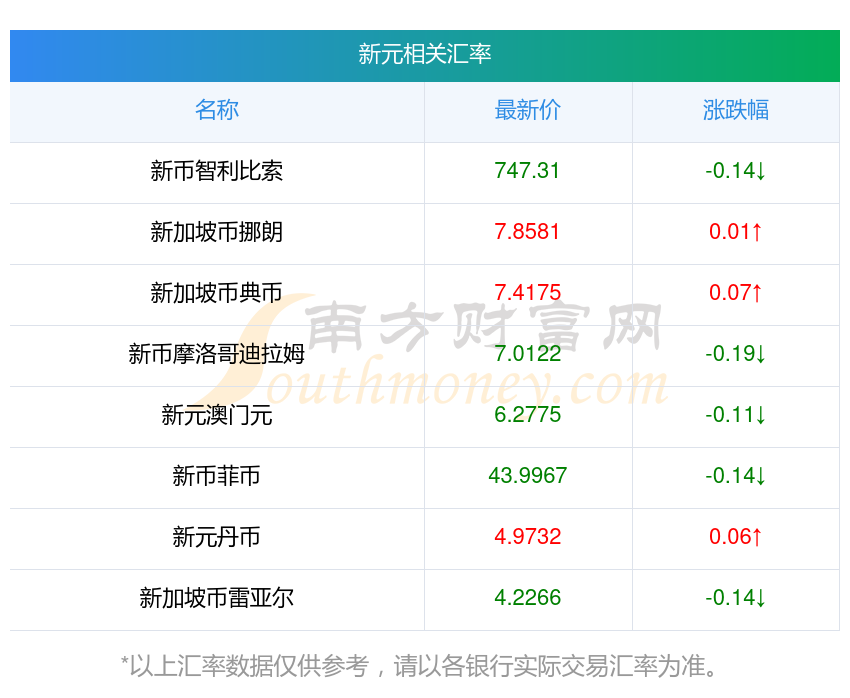850x698 pixels.
Task: Click the disclaimer footnote about 汇率数据仅供参考
Action: (x=418, y=666)
